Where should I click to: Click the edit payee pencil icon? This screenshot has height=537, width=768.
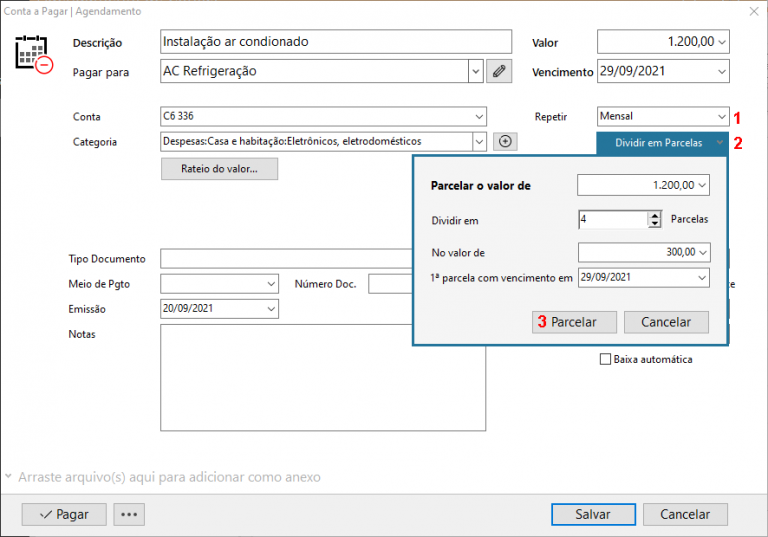[498, 71]
